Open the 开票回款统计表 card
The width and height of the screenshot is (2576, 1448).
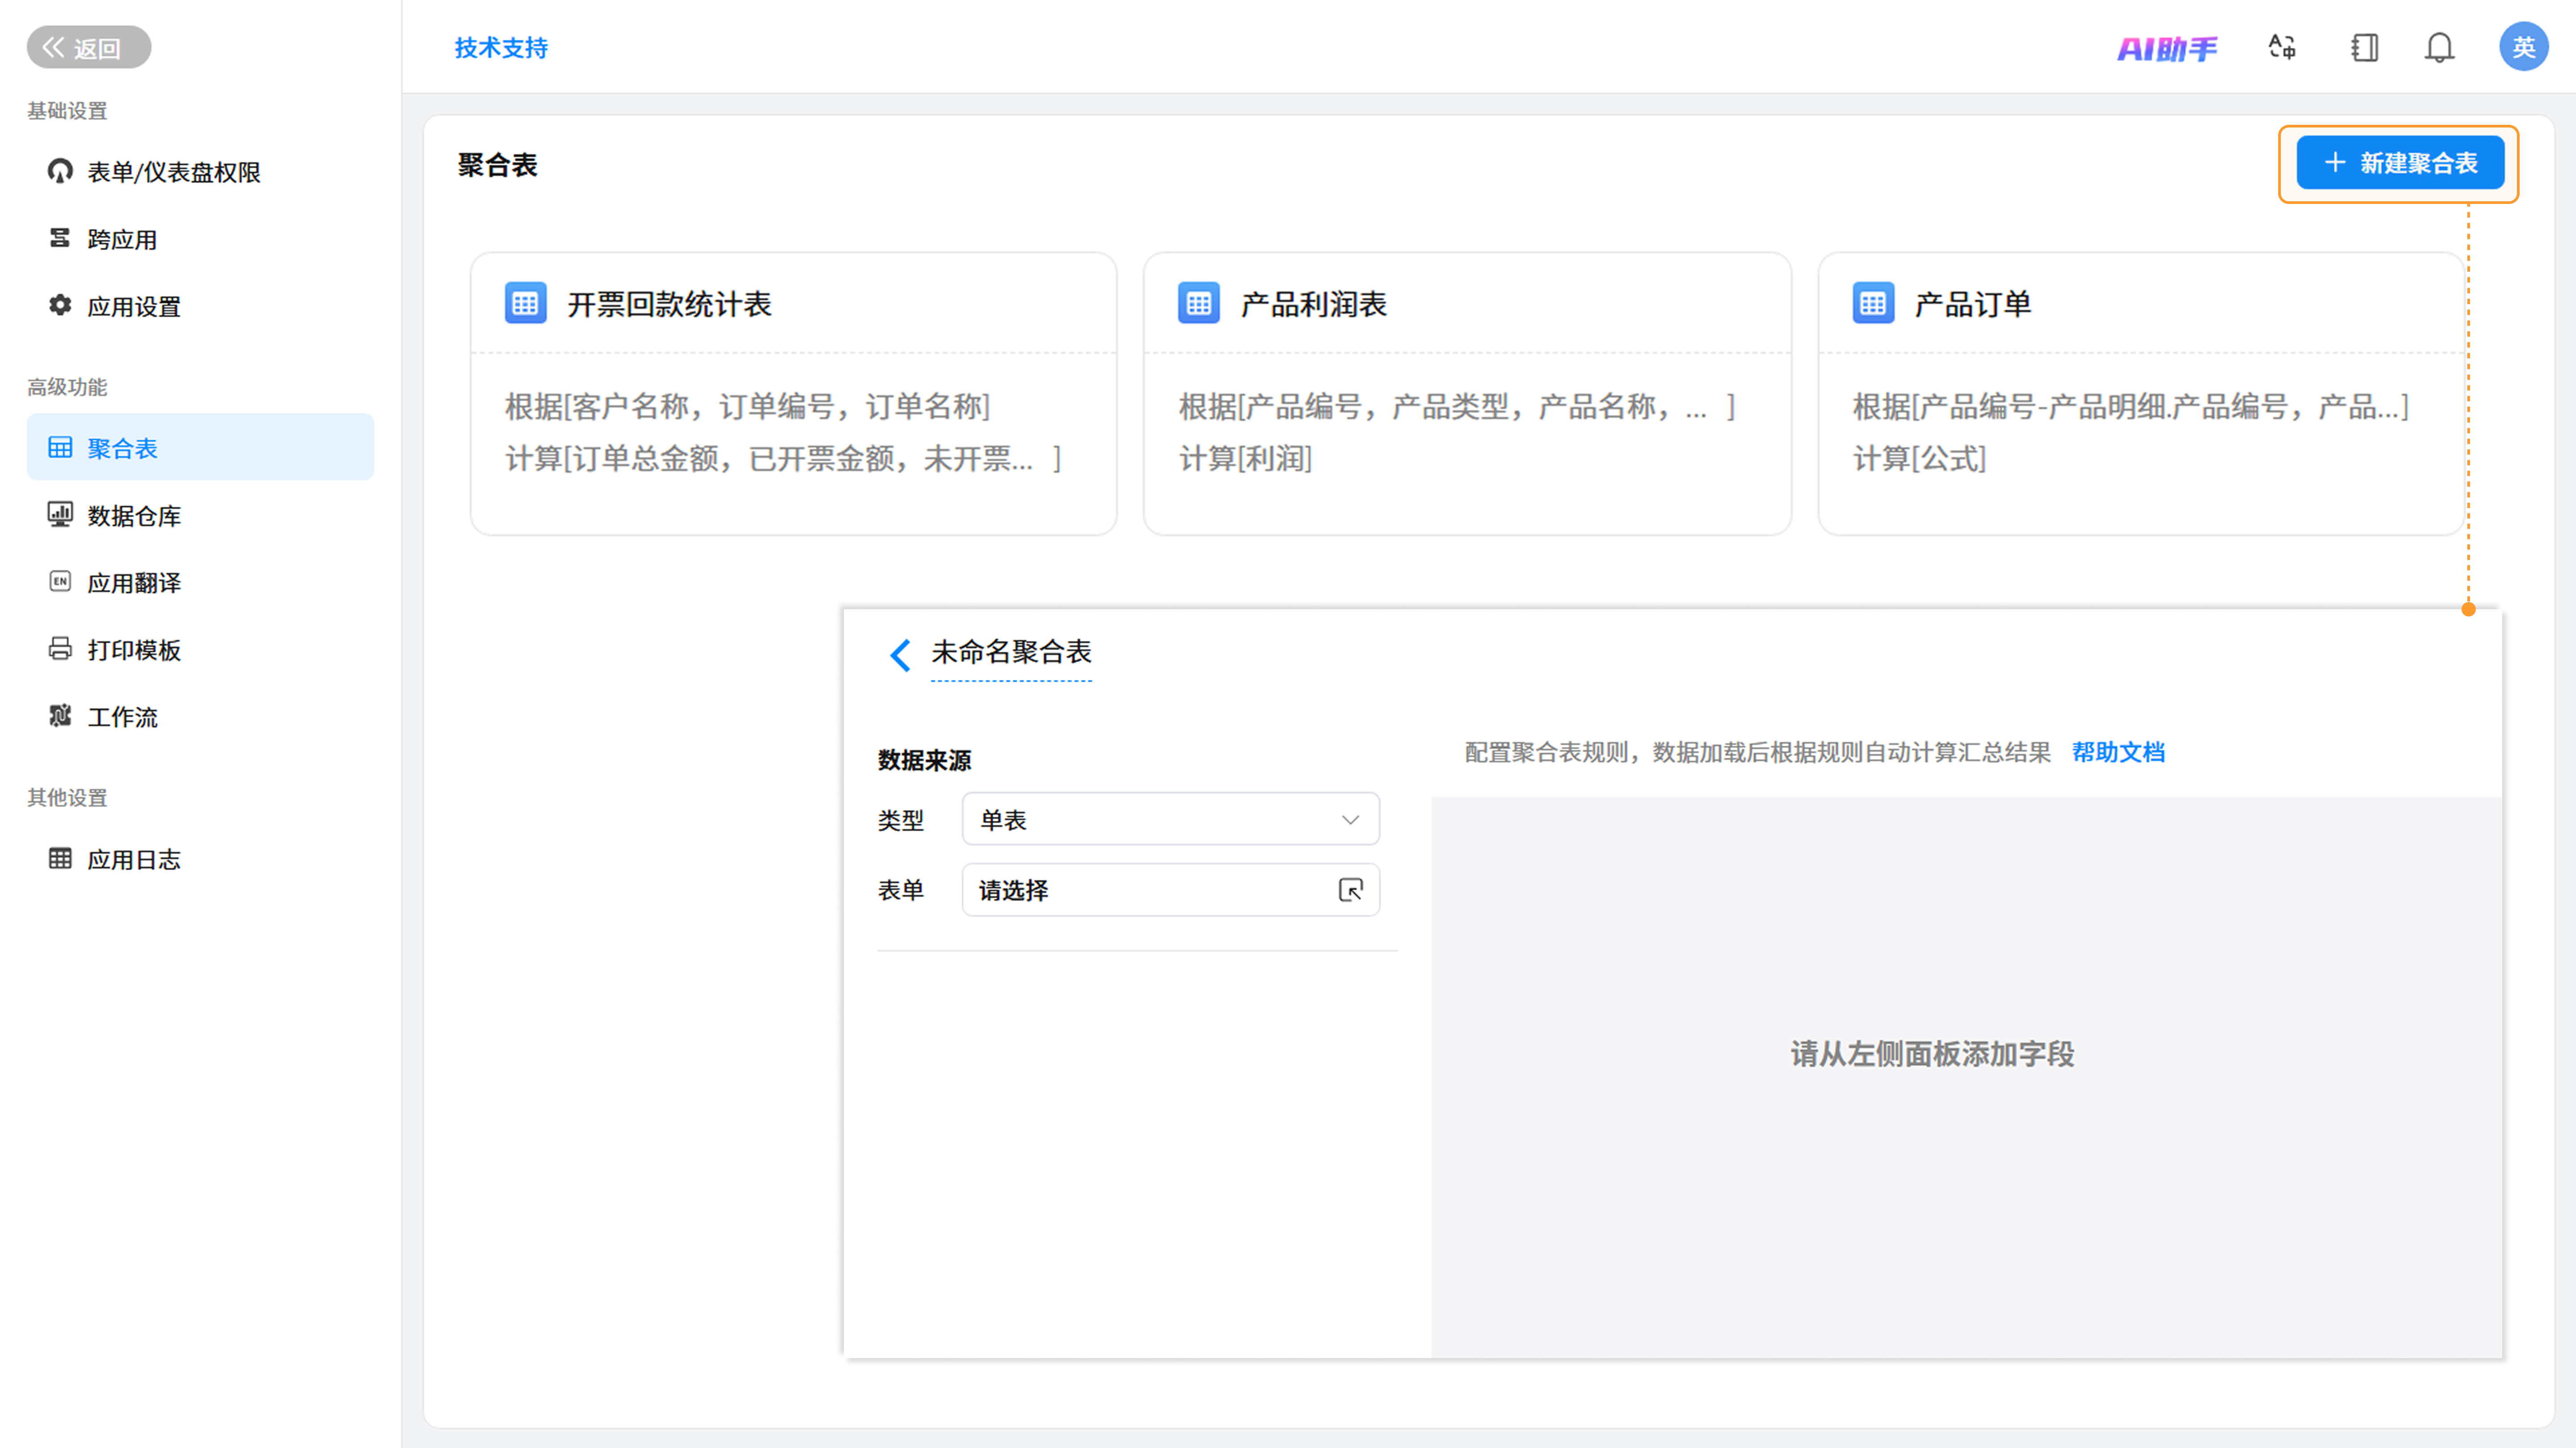793,393
